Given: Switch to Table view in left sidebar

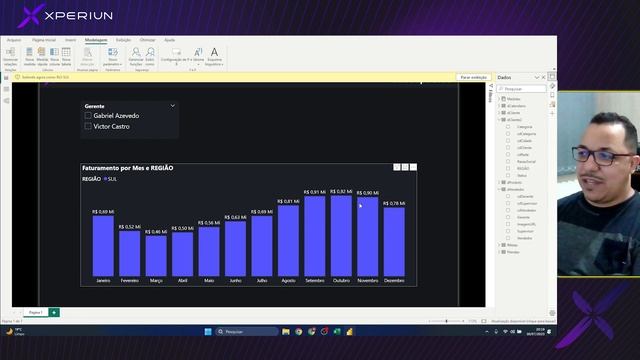Looking at the screenshot, I should pos(6,89).
